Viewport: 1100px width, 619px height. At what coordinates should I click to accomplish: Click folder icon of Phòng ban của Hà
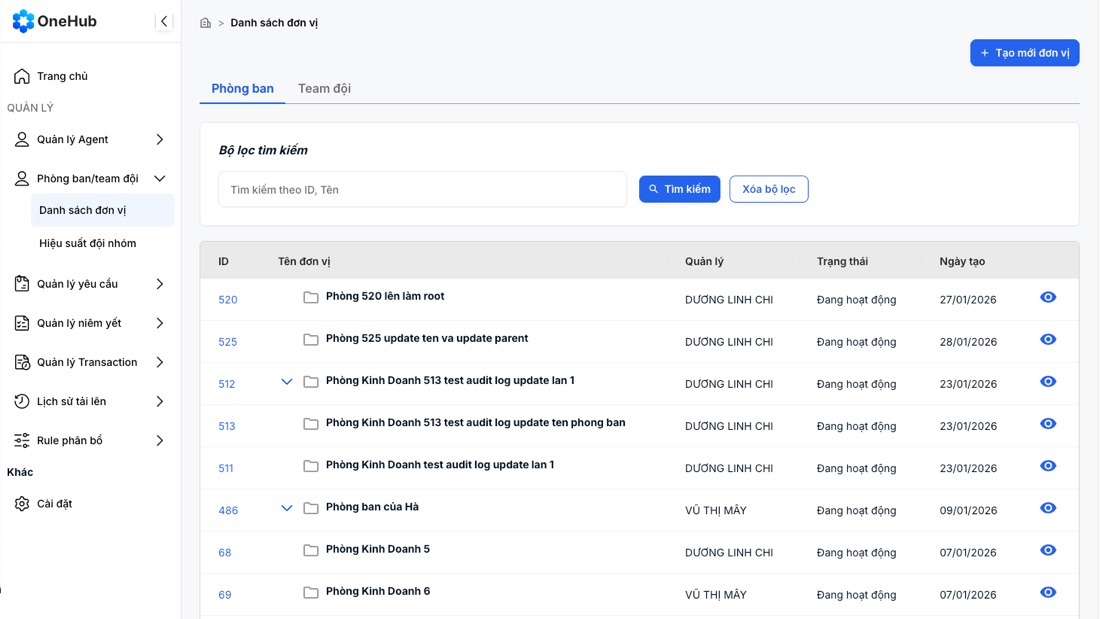311,508
